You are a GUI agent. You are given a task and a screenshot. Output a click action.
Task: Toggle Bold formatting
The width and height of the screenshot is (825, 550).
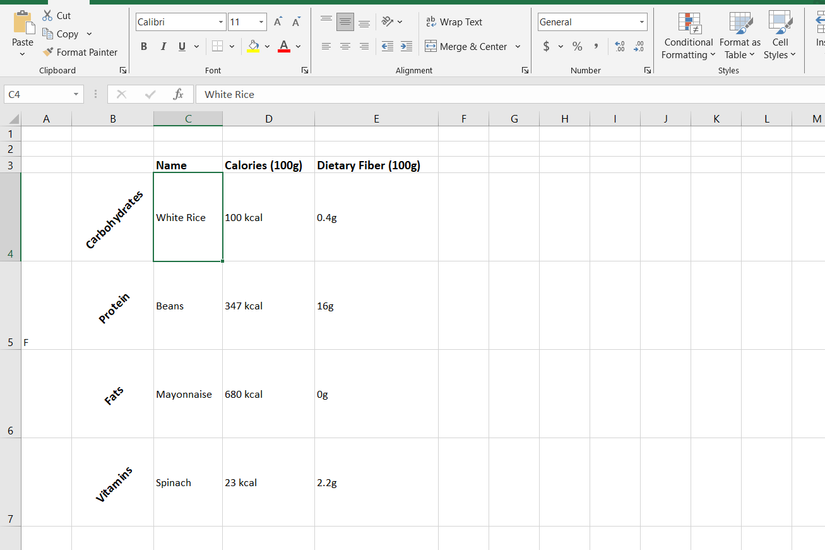pos(144,46)
